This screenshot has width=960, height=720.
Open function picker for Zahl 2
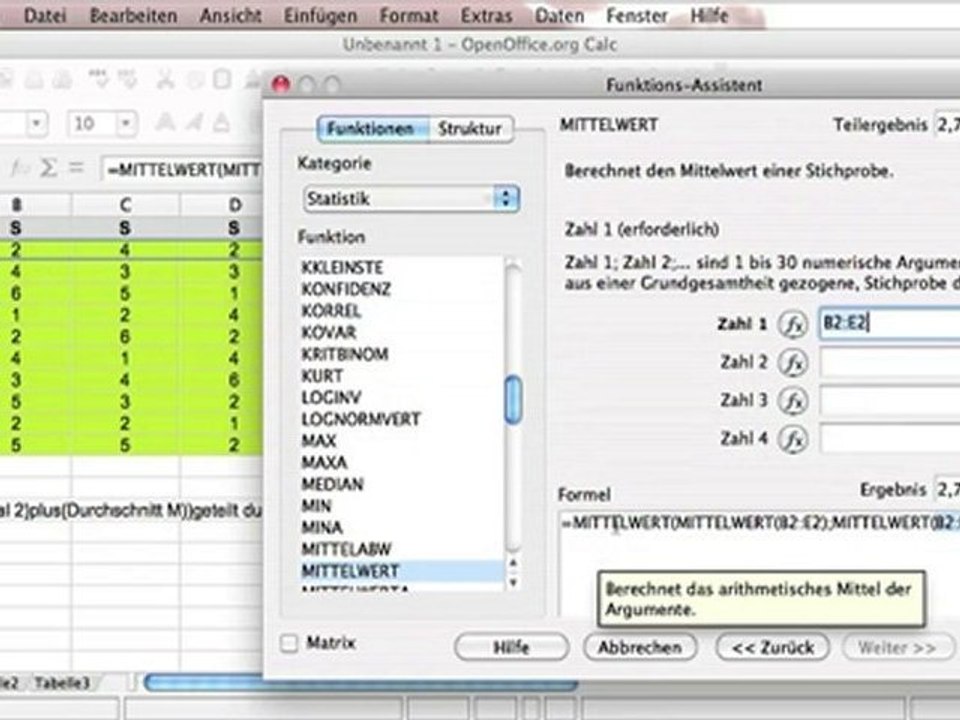[793, 362]
